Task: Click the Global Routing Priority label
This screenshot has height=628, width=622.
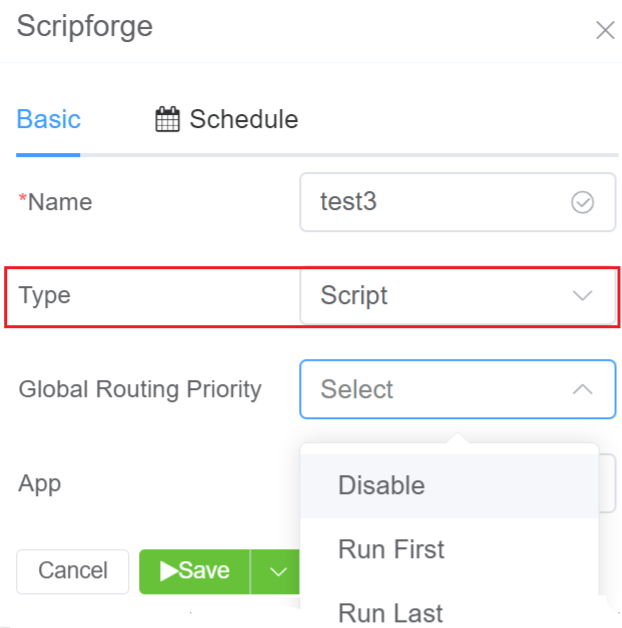Action: point(140,389)
